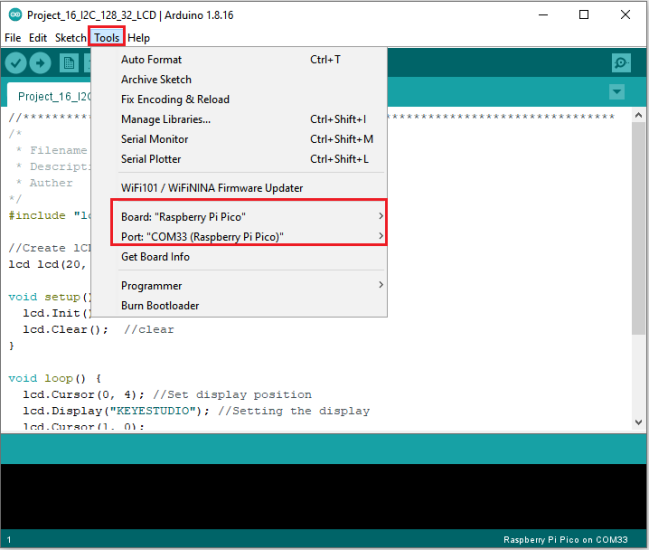650x550 pixels.
Task: Select Archive Sketch menu entry
Action: pyautogui.click(x=240, y=80)
